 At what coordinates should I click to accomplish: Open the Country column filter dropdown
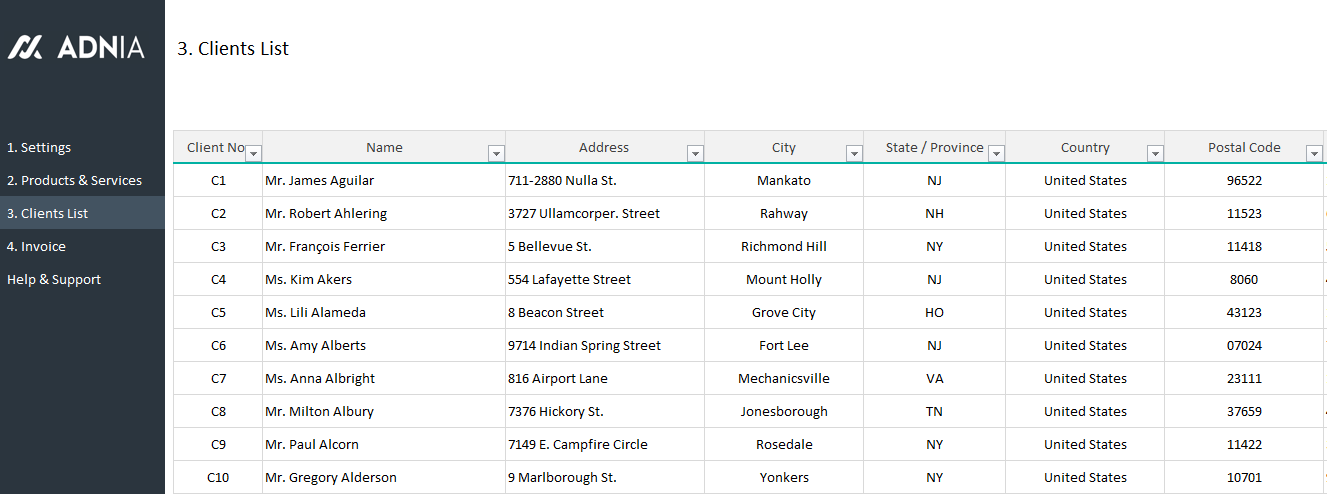pyautogui.click(x=1155, y=153)
